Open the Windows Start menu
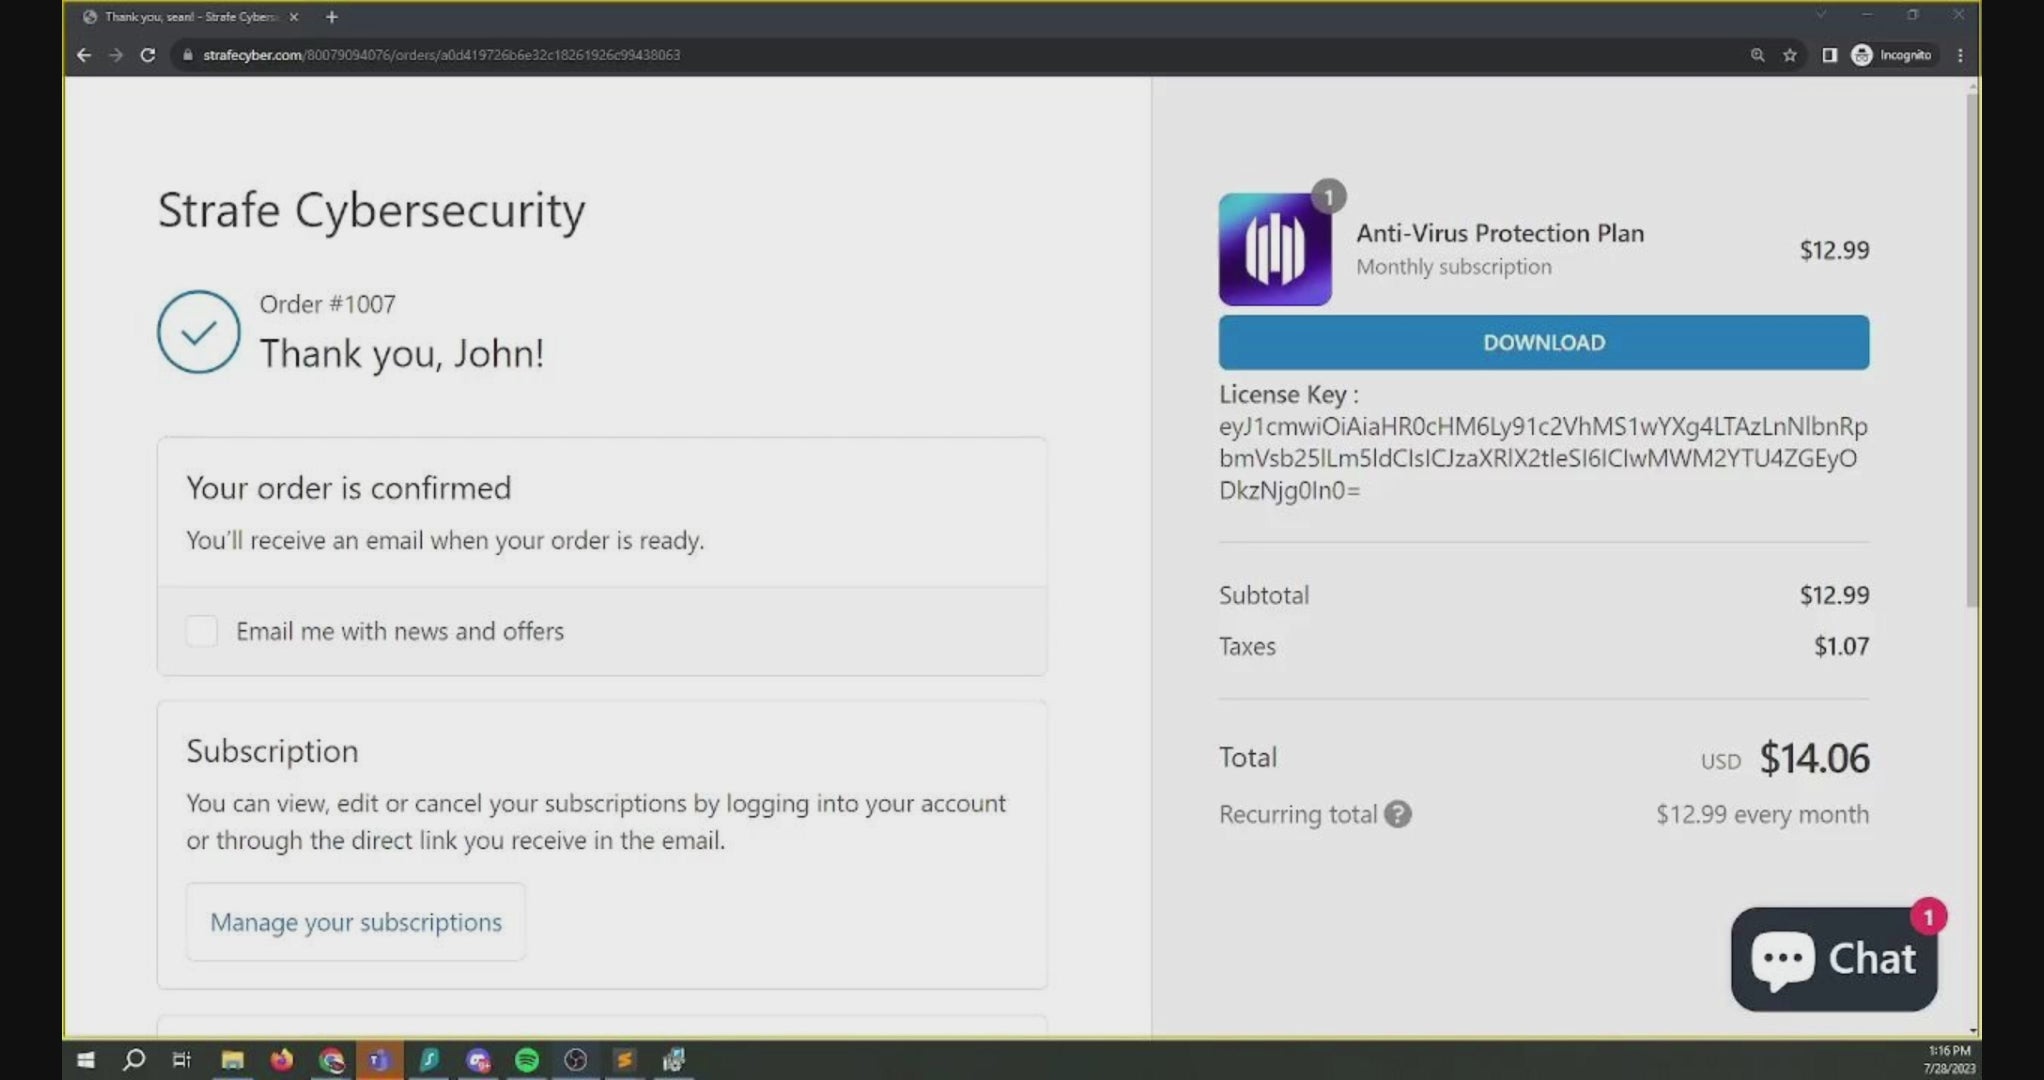The width and height of the screenshot is (2044, 1080). (x=86, y=1060)
